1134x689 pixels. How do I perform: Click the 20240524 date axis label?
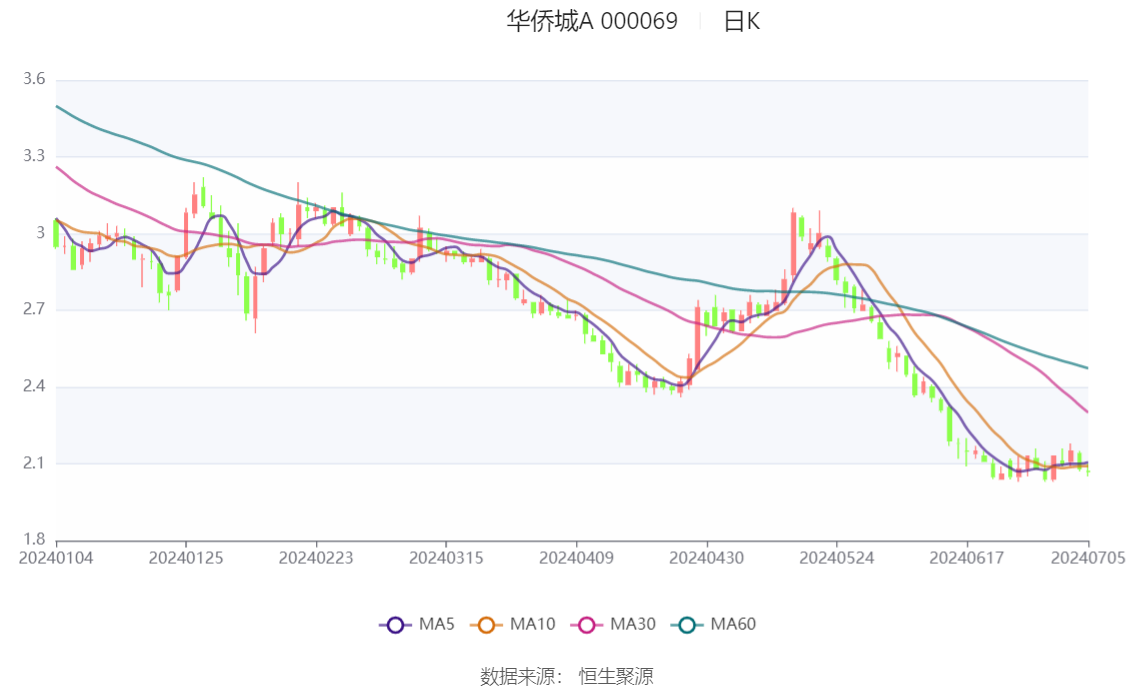pyautogui.click(x=837, y=558)
